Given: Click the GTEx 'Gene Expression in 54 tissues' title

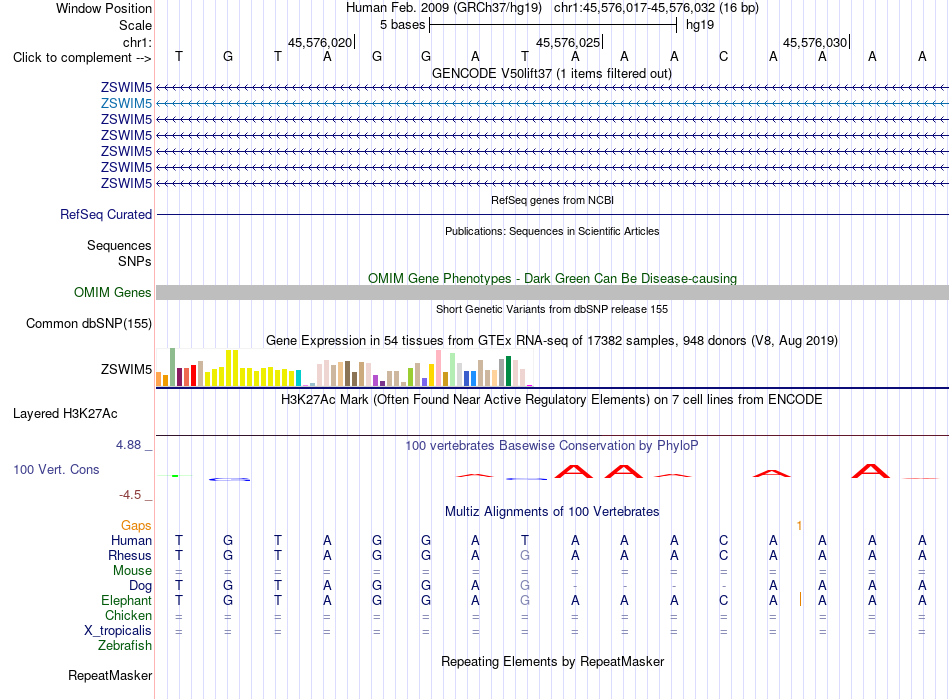Looking at the screenshot, I should click(552, 340).
